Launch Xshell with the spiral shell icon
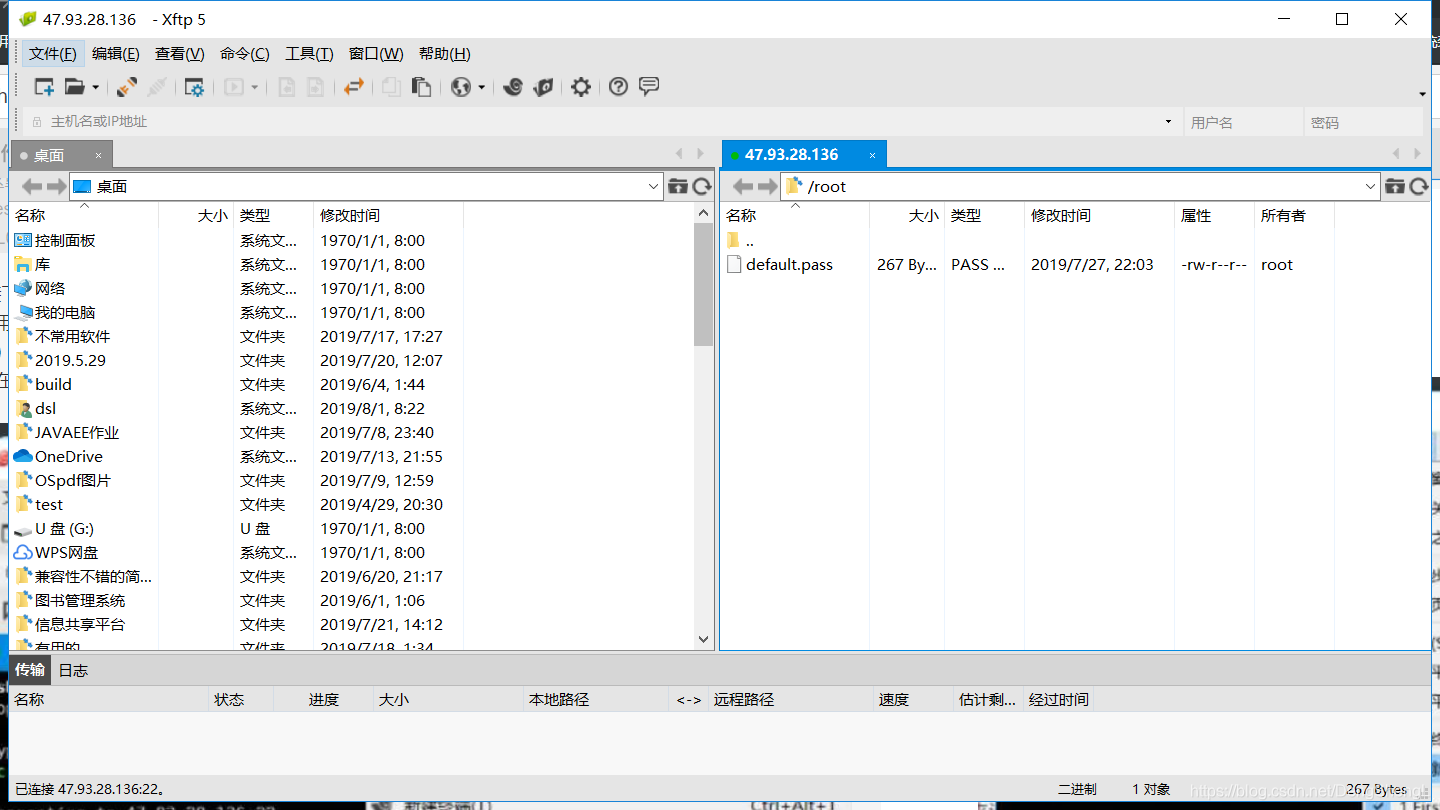Screen dimensions: 1440x810 coord(513,87)
